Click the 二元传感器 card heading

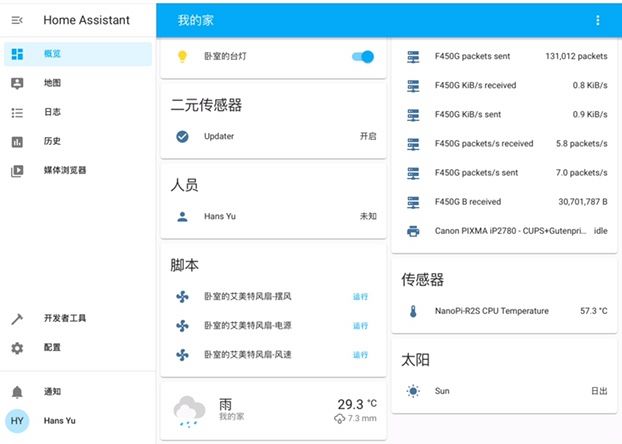(206, 105)
